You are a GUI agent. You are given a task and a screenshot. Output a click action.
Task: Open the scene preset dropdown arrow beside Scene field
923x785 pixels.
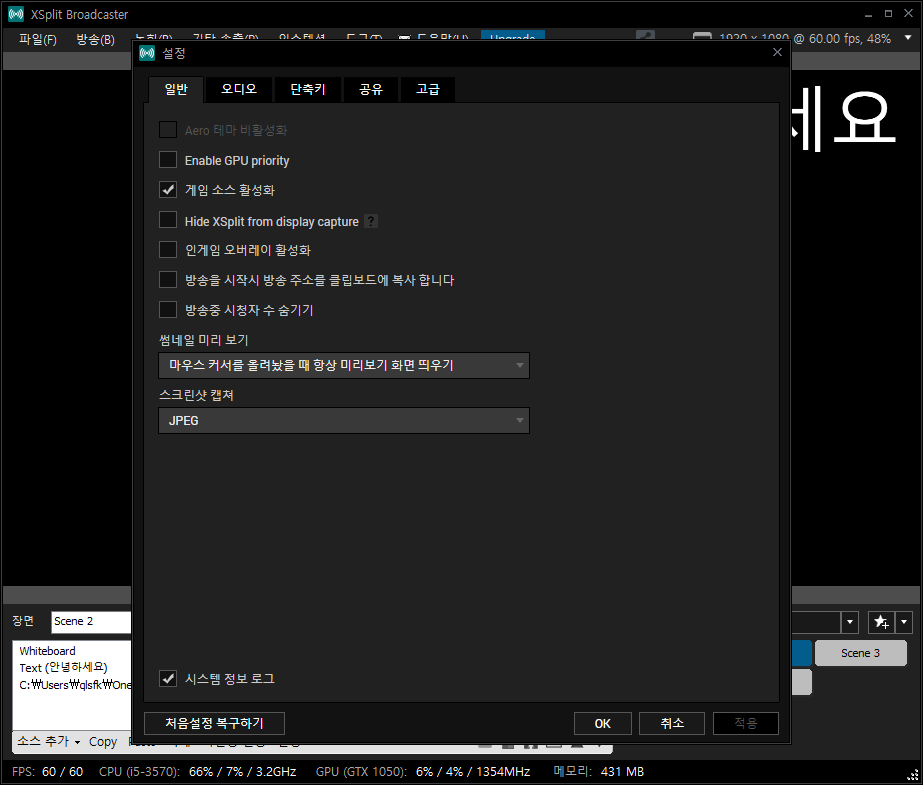[x=849, y=622]
